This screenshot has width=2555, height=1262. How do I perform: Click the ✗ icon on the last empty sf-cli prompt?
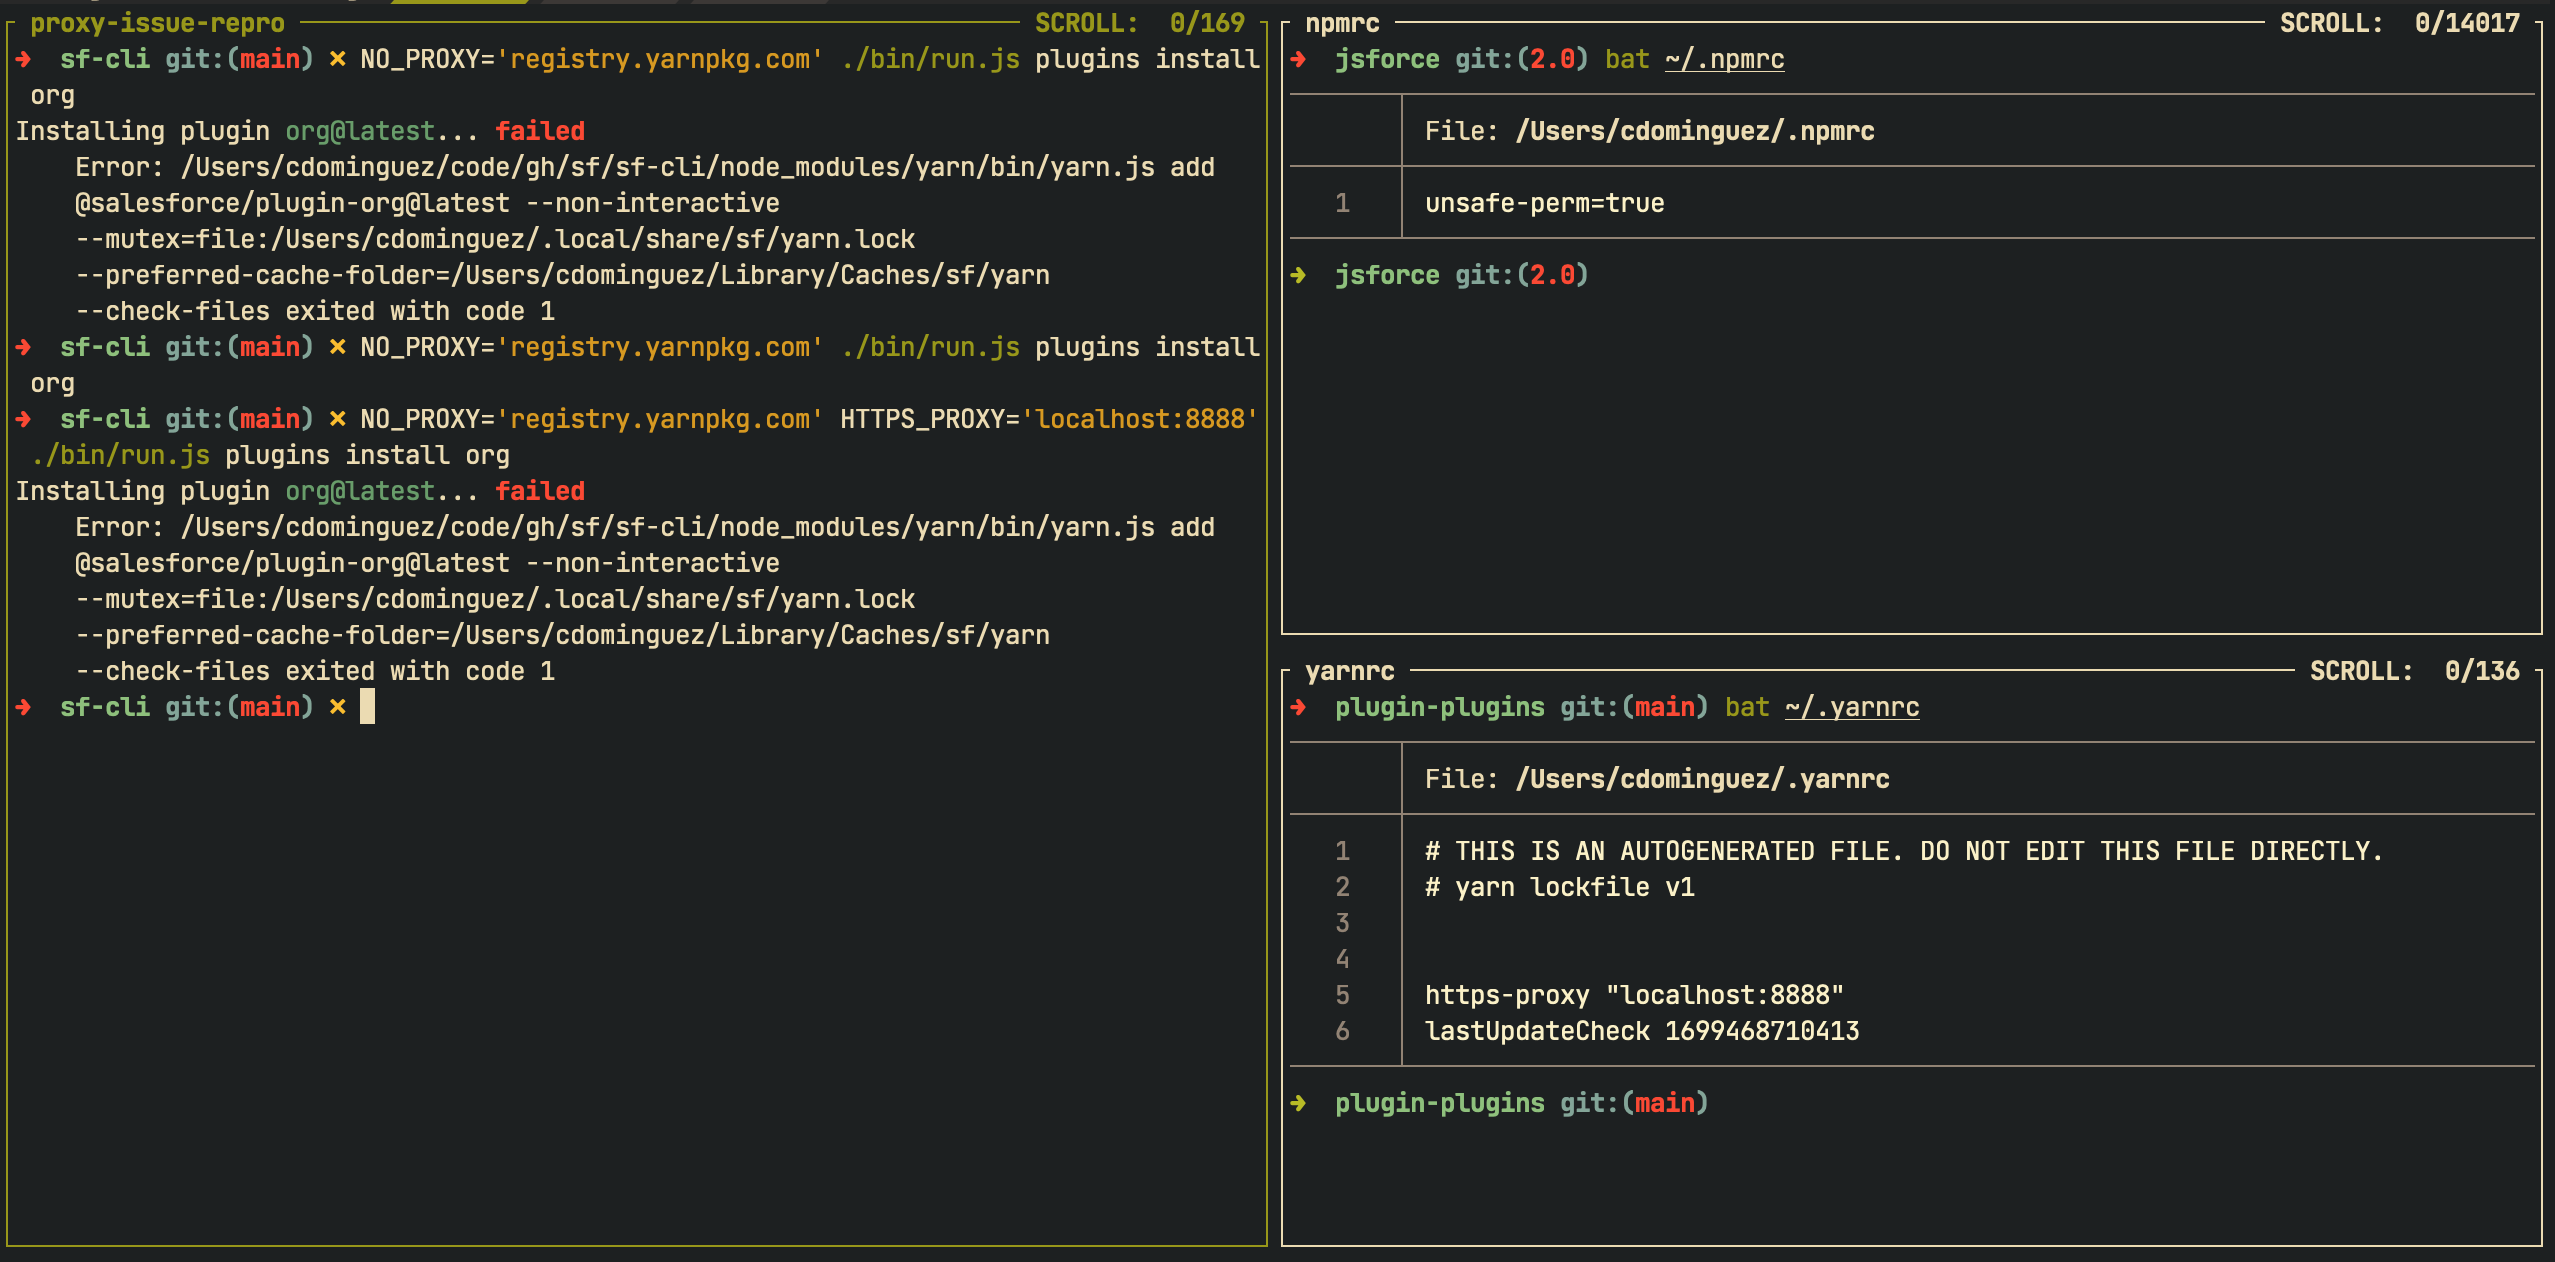pyautogui.click(x=336, y=706)
